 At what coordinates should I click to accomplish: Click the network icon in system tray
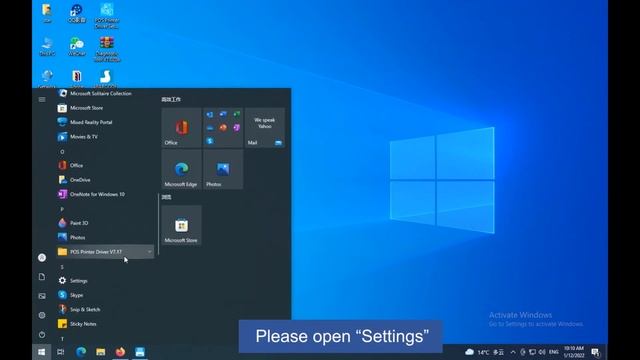[x=533, y=352]
